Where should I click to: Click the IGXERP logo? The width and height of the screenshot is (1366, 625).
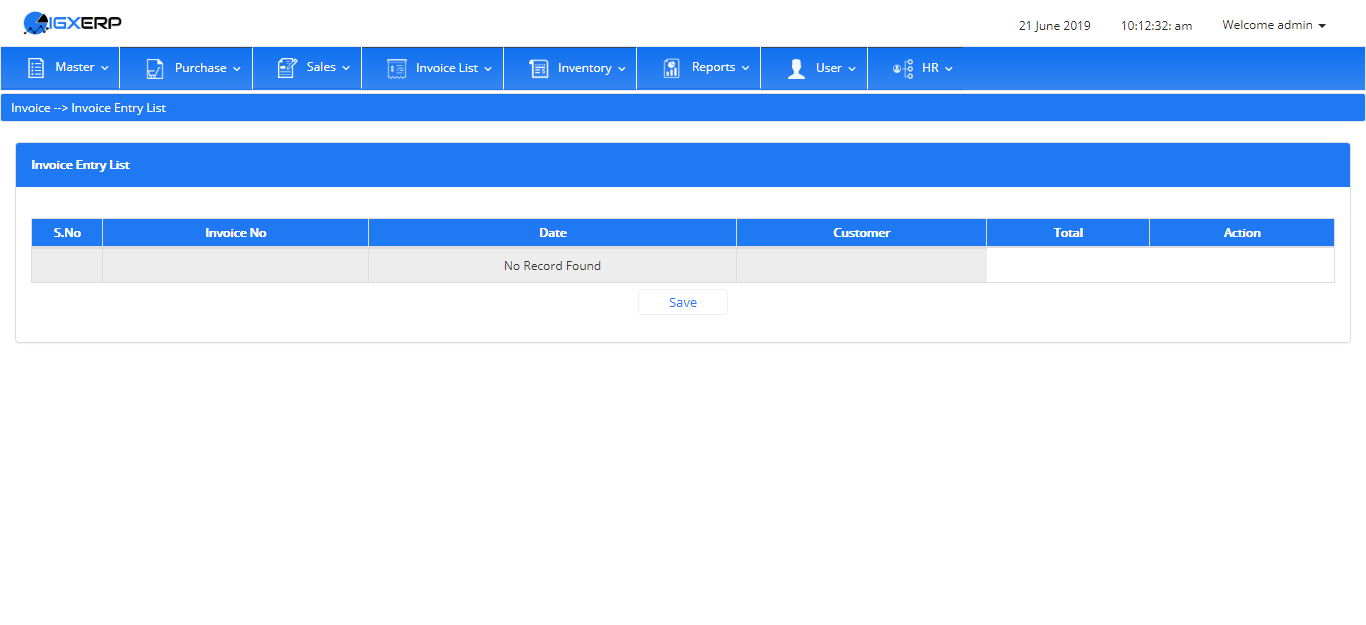click(x=72, y=22)
